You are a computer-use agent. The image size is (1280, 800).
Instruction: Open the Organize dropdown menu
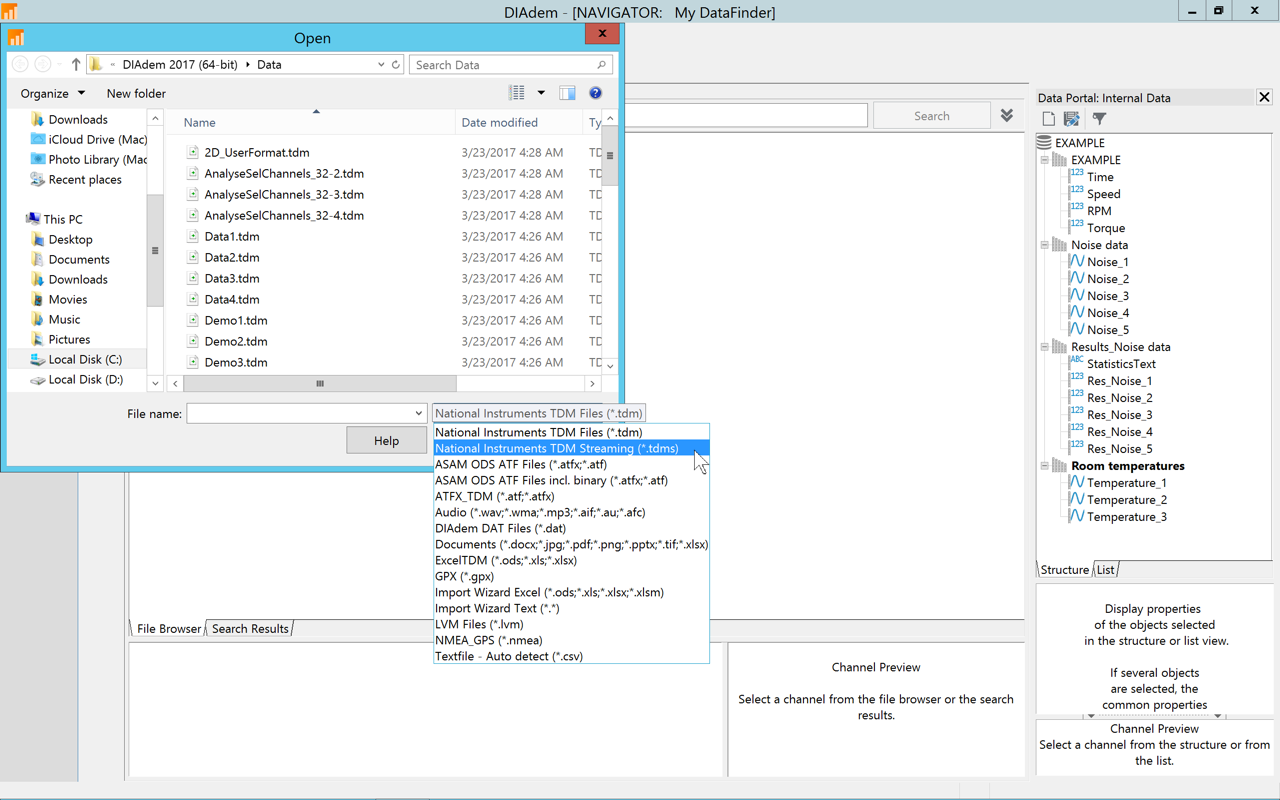pos(52,93)
